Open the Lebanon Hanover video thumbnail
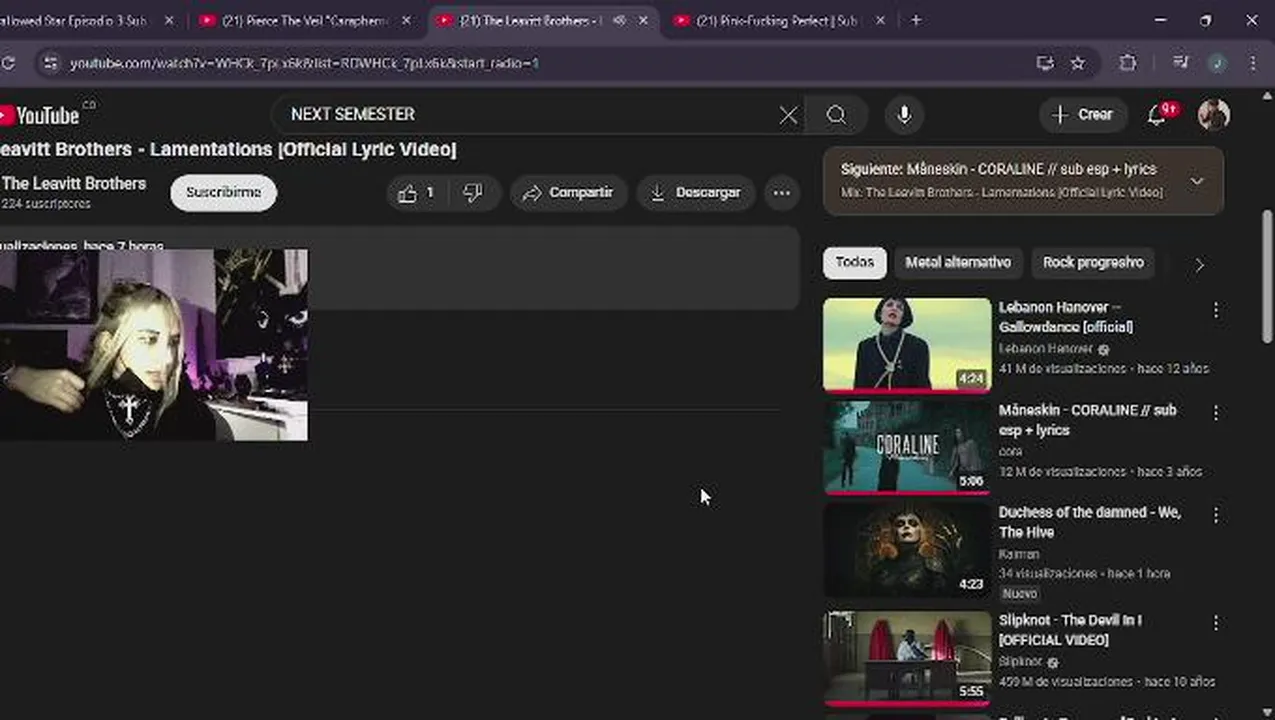Image resolution: width=1275 pixels, height=720 pixels. pos(907,345)
